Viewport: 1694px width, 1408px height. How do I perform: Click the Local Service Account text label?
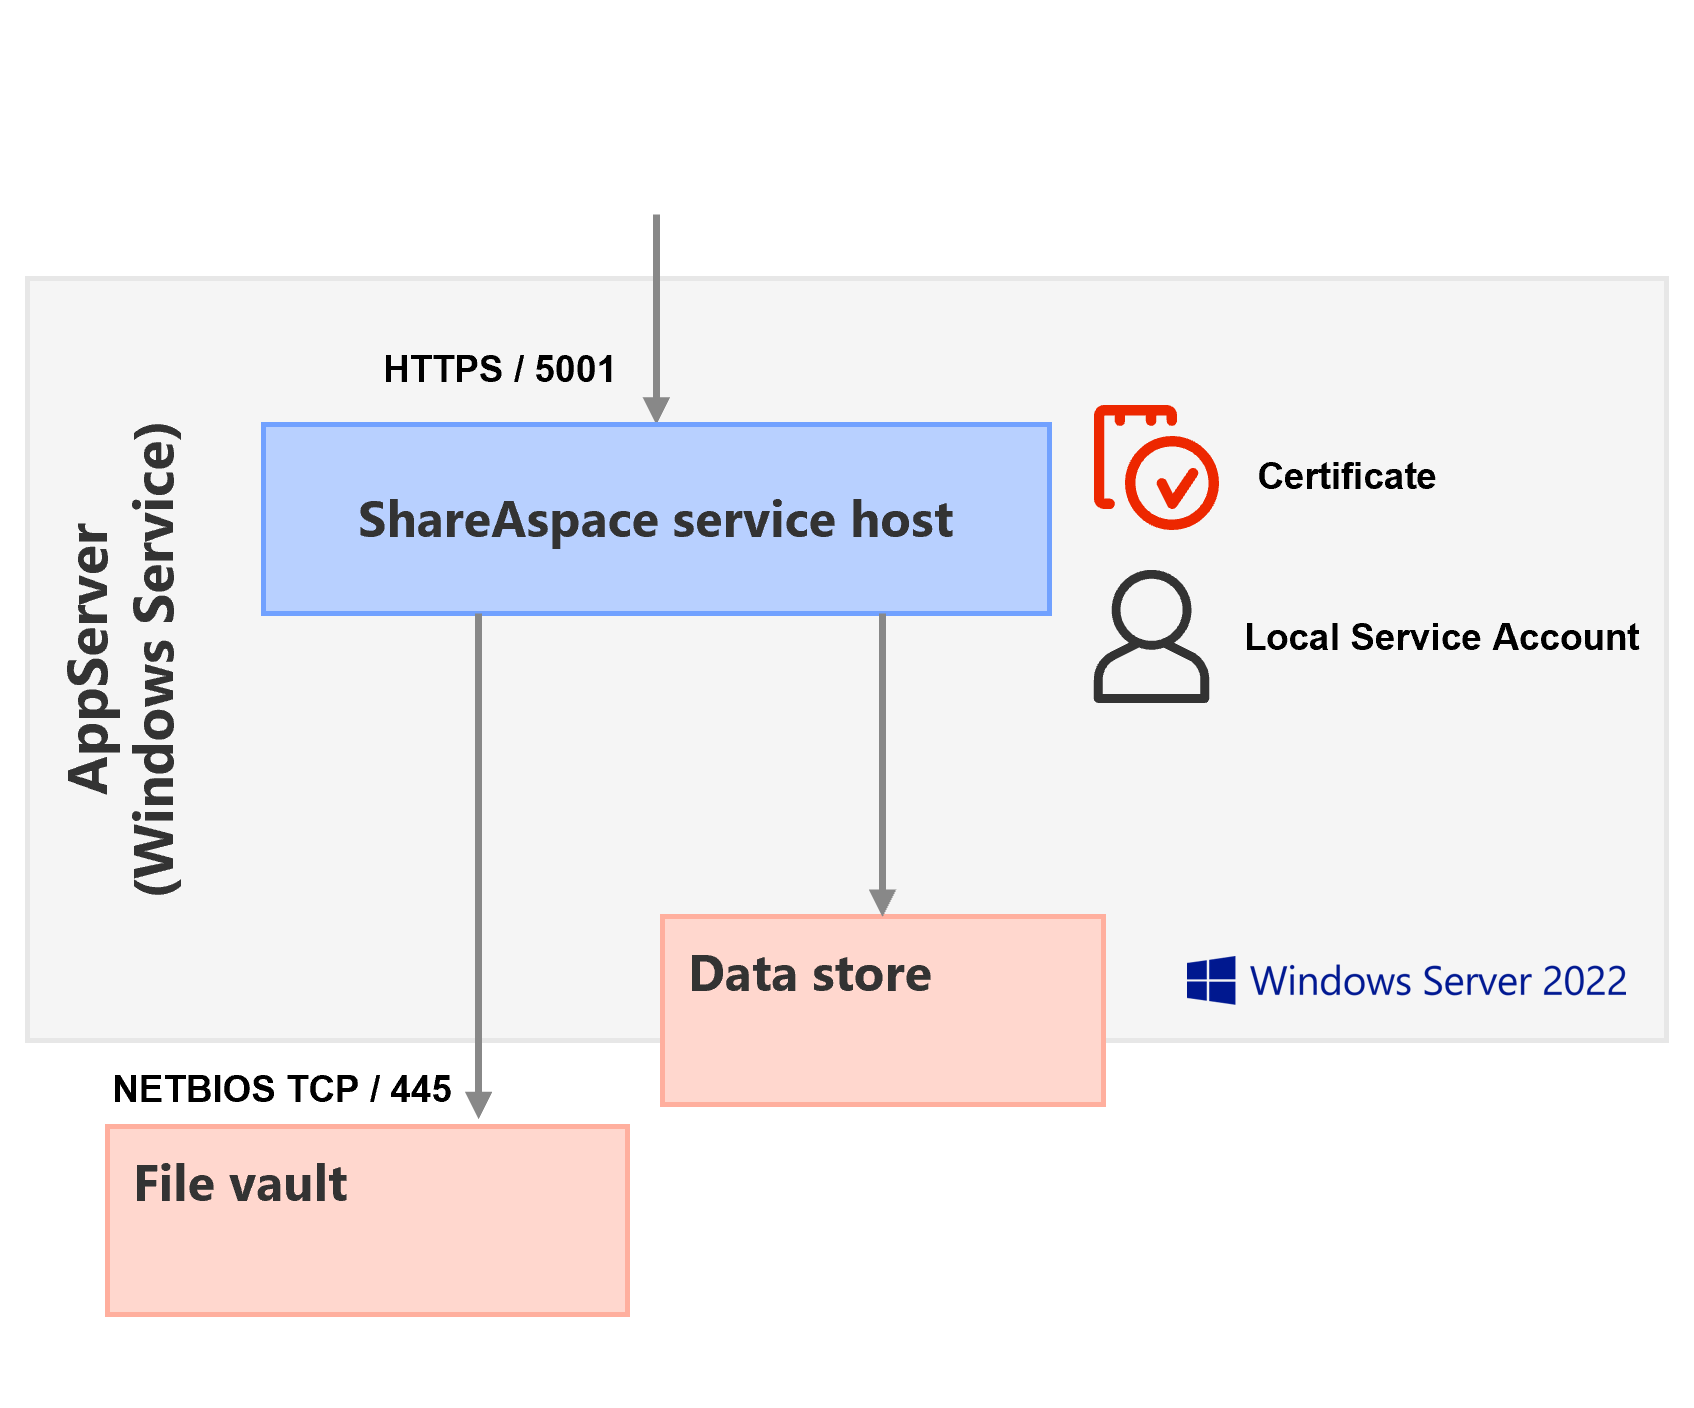1441,638
